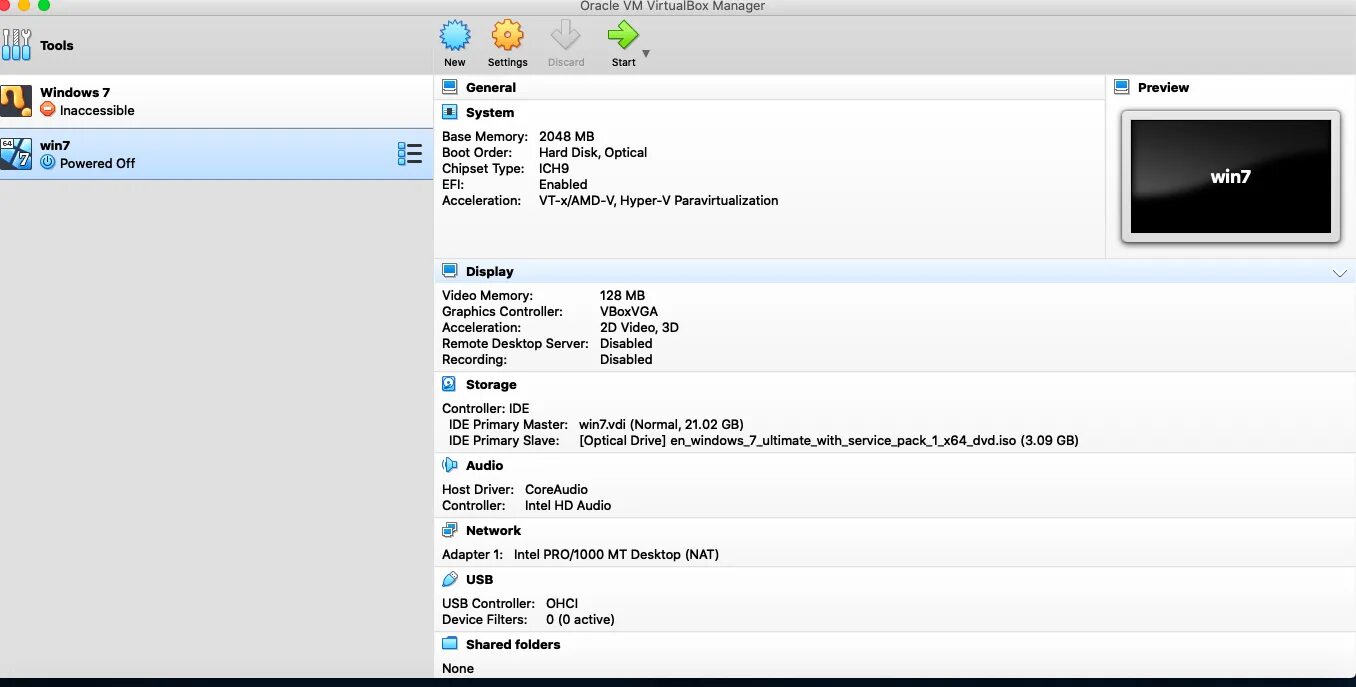
Task: Click the Tools wrench icon
Action: (16, 45)
